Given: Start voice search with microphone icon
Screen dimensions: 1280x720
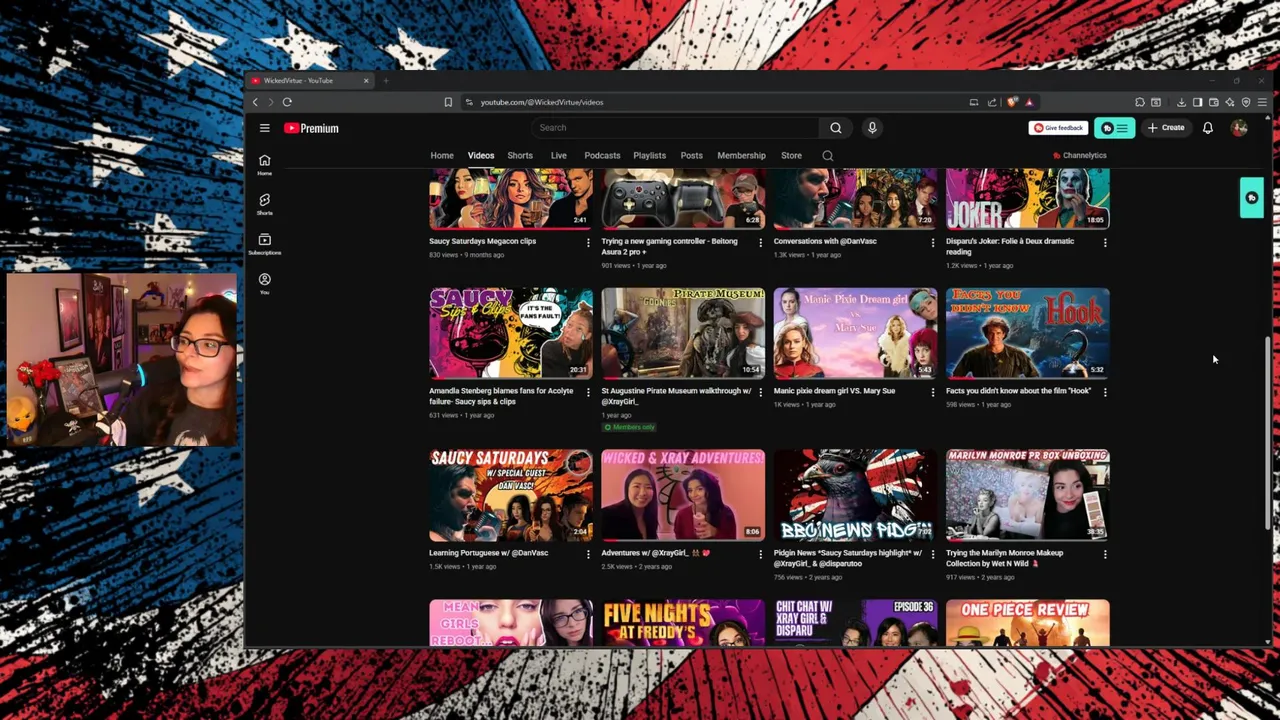Looking at the screenshot, I should [872, 128].
